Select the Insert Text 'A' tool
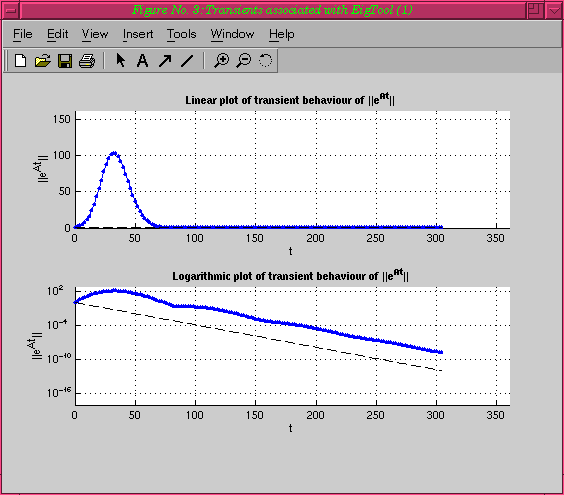 tap(142, 60)
